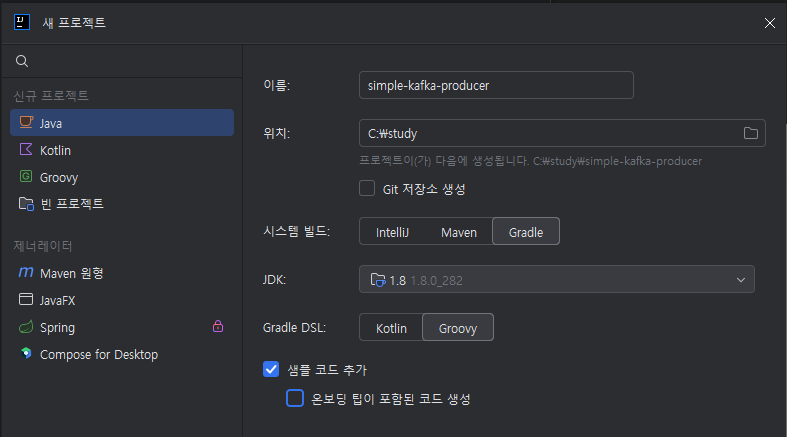Click the project name input field
The width and height of the screenshot is (787, 437).
[x=495, y=85]
